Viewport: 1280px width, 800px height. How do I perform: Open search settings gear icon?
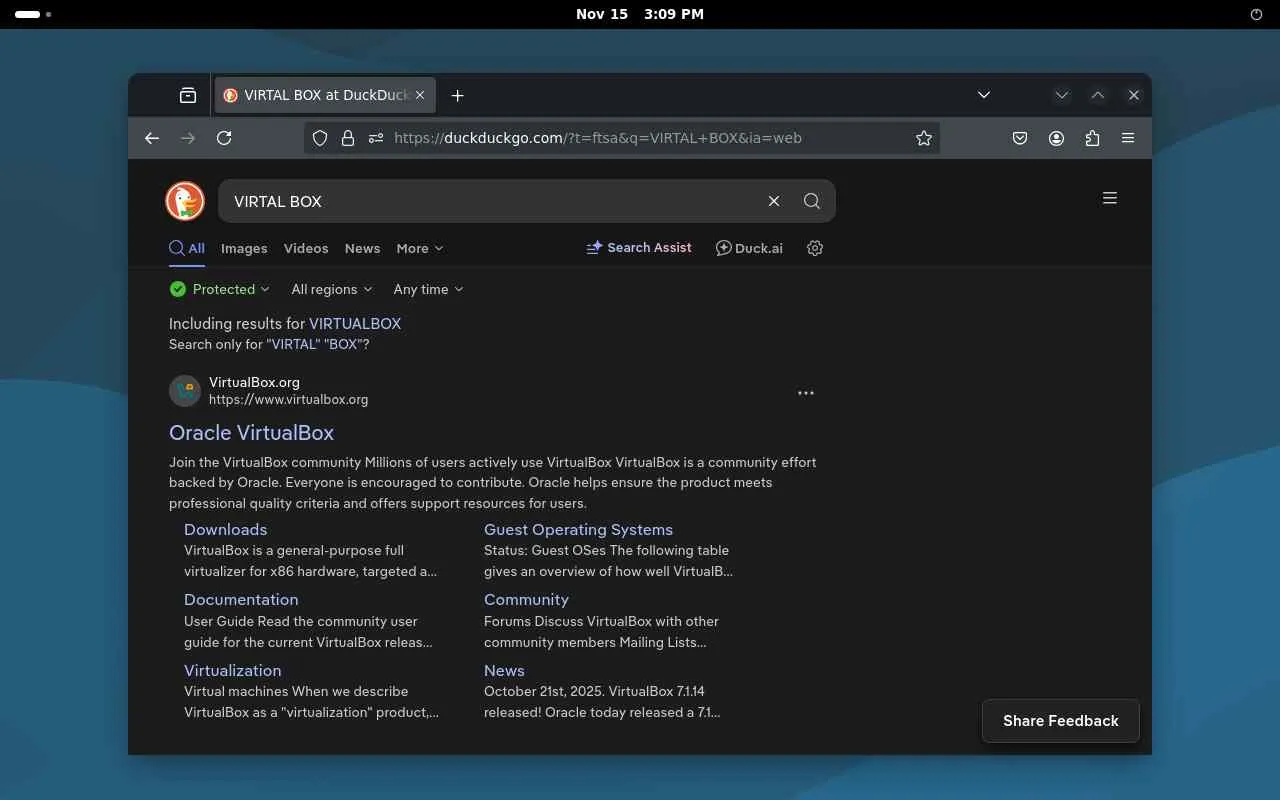(x=815, y=248)
